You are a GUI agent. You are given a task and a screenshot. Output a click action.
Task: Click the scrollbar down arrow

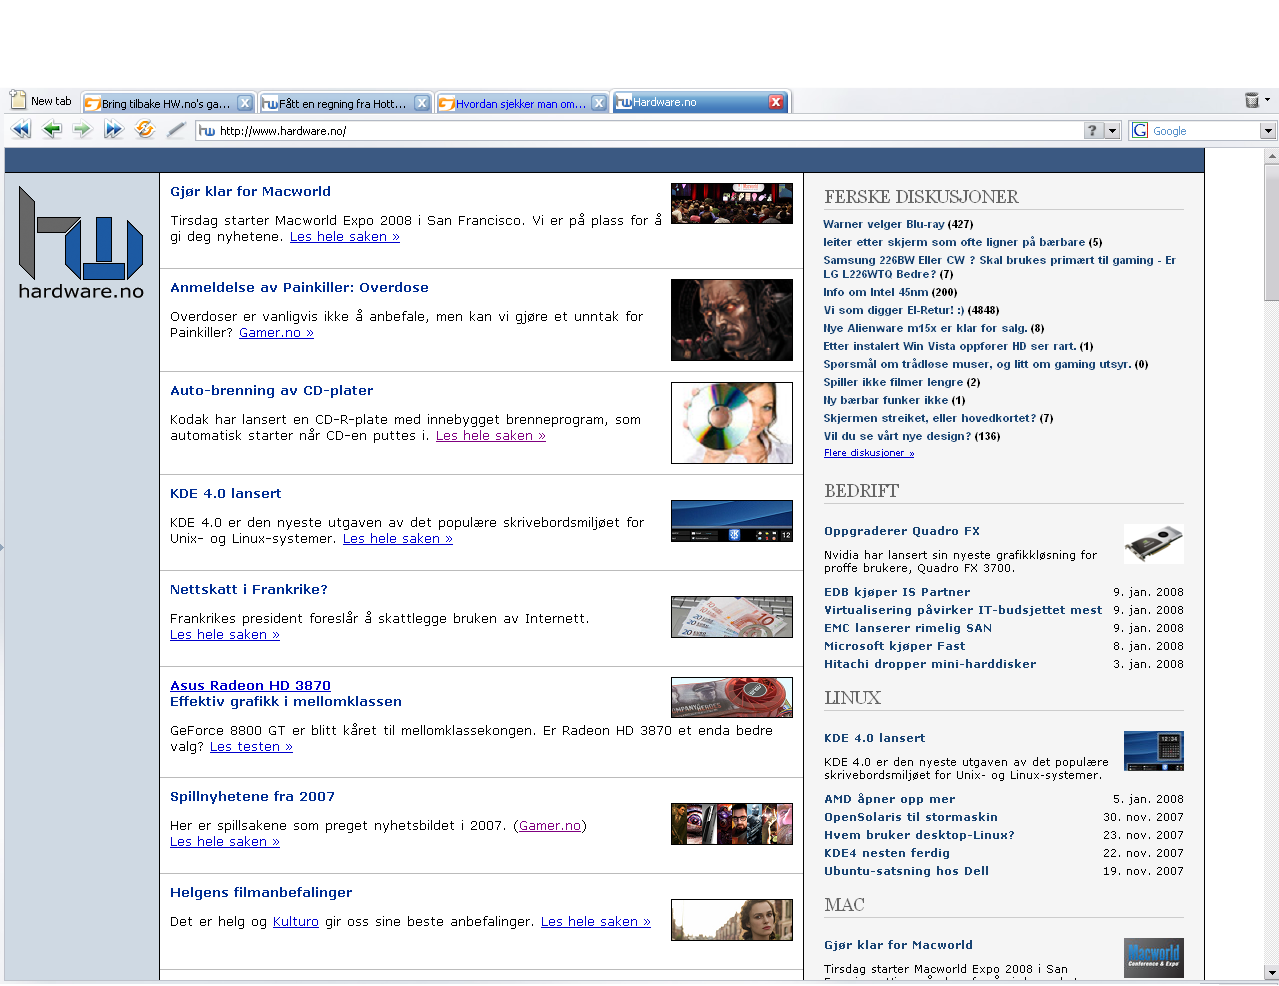pos(1271,972)
